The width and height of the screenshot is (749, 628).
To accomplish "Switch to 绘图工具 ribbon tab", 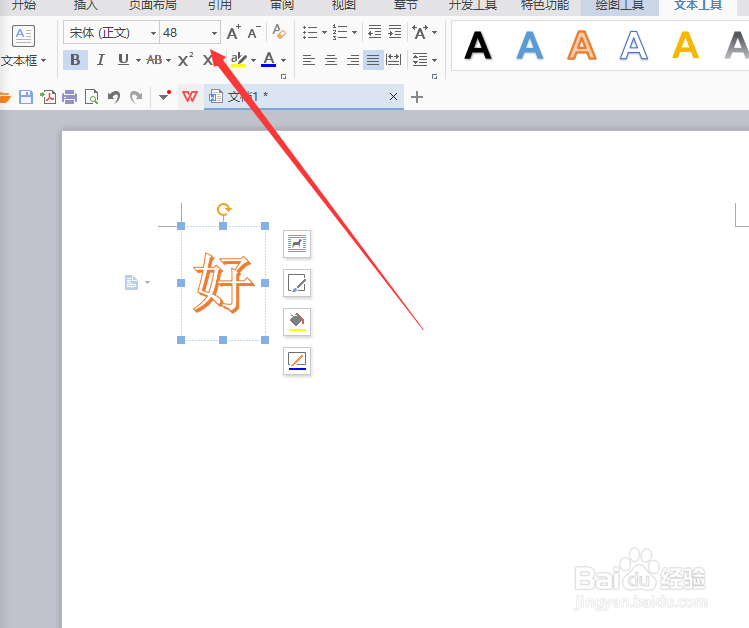I will pos(620,6).
